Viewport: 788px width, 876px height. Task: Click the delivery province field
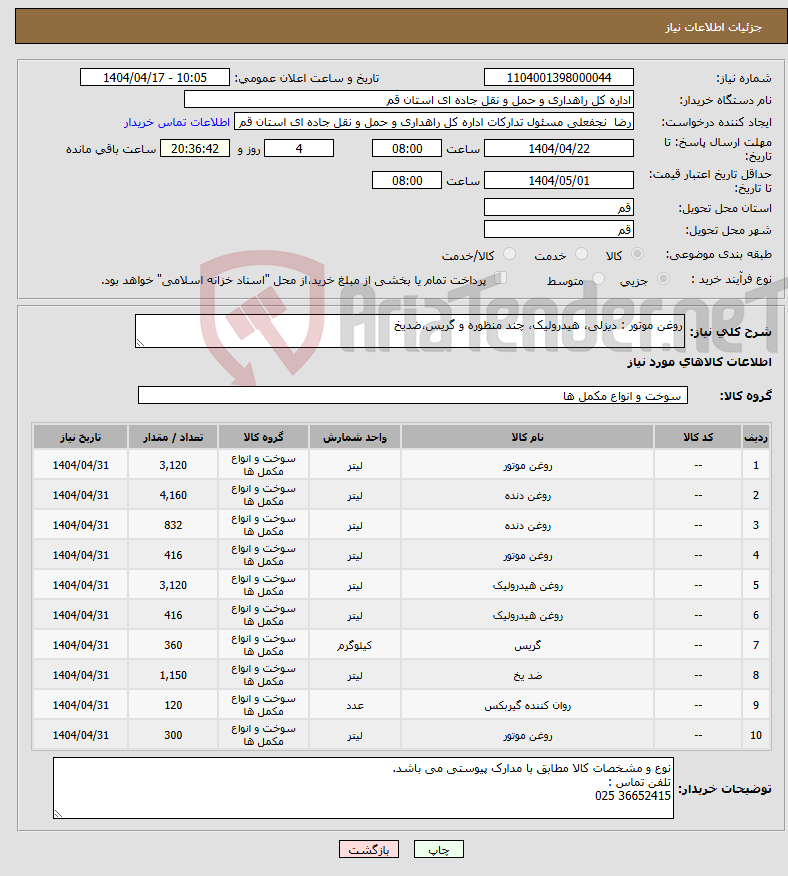coord(559,208)
